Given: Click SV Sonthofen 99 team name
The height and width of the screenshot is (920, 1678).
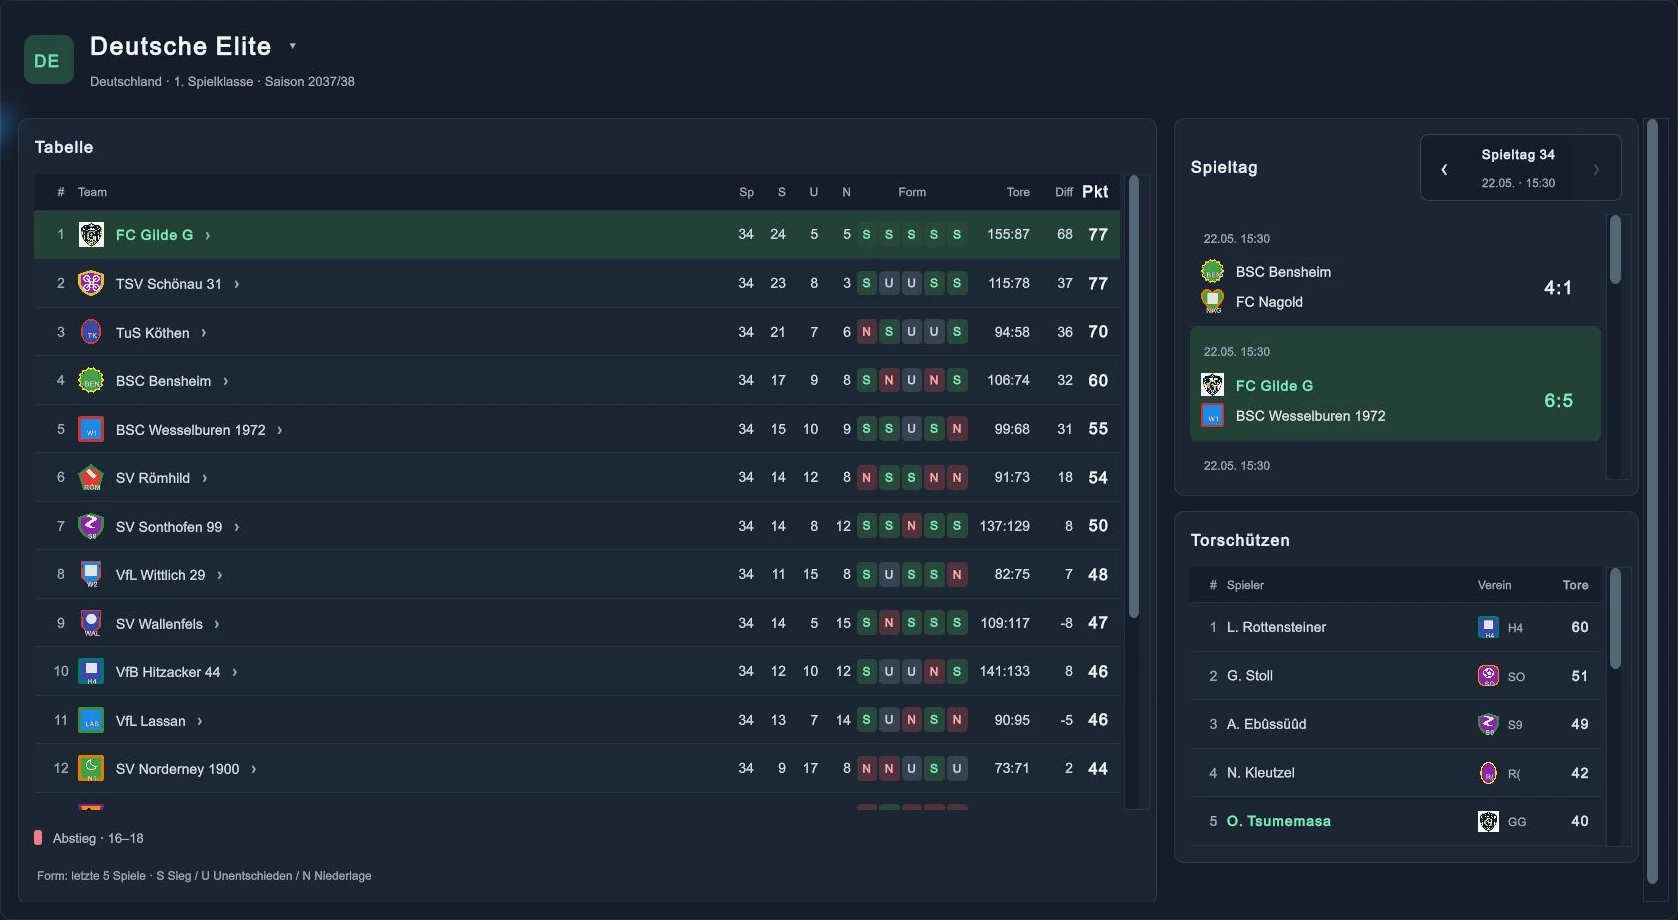Looking at the screenshot, I should pos(169,527).
